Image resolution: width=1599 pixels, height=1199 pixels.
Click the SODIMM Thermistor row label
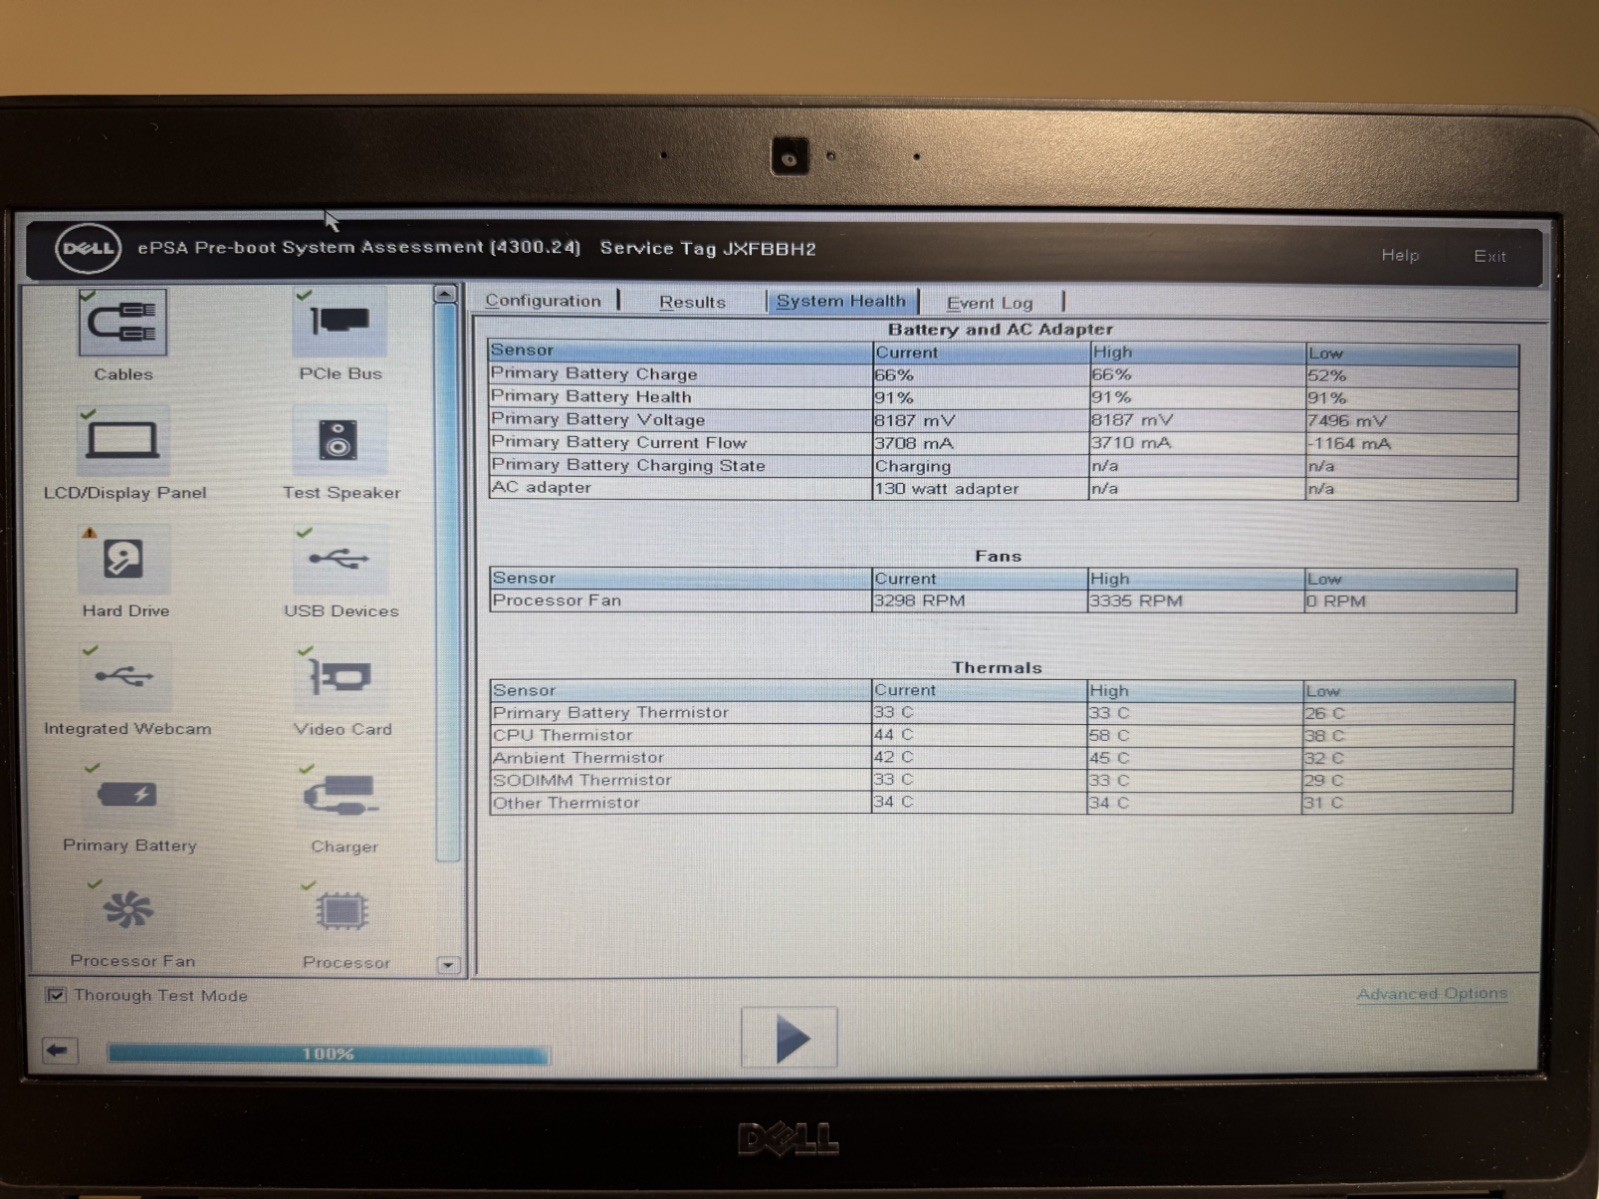coord(582,780)
